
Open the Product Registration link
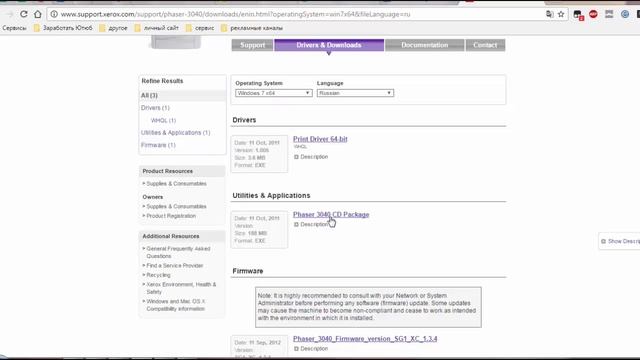point(171,216)
